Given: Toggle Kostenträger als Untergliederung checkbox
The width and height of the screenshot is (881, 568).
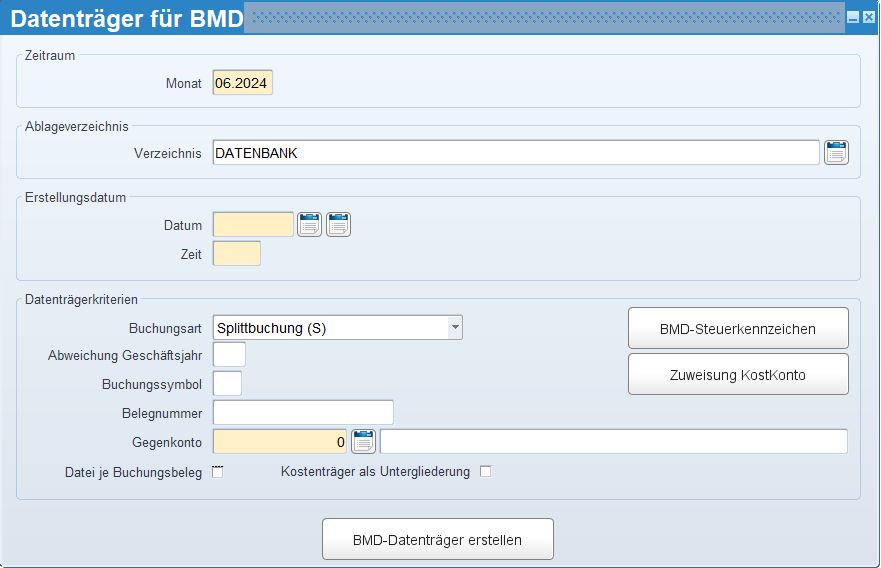Looking at the screenshot, I should [485, 471].
